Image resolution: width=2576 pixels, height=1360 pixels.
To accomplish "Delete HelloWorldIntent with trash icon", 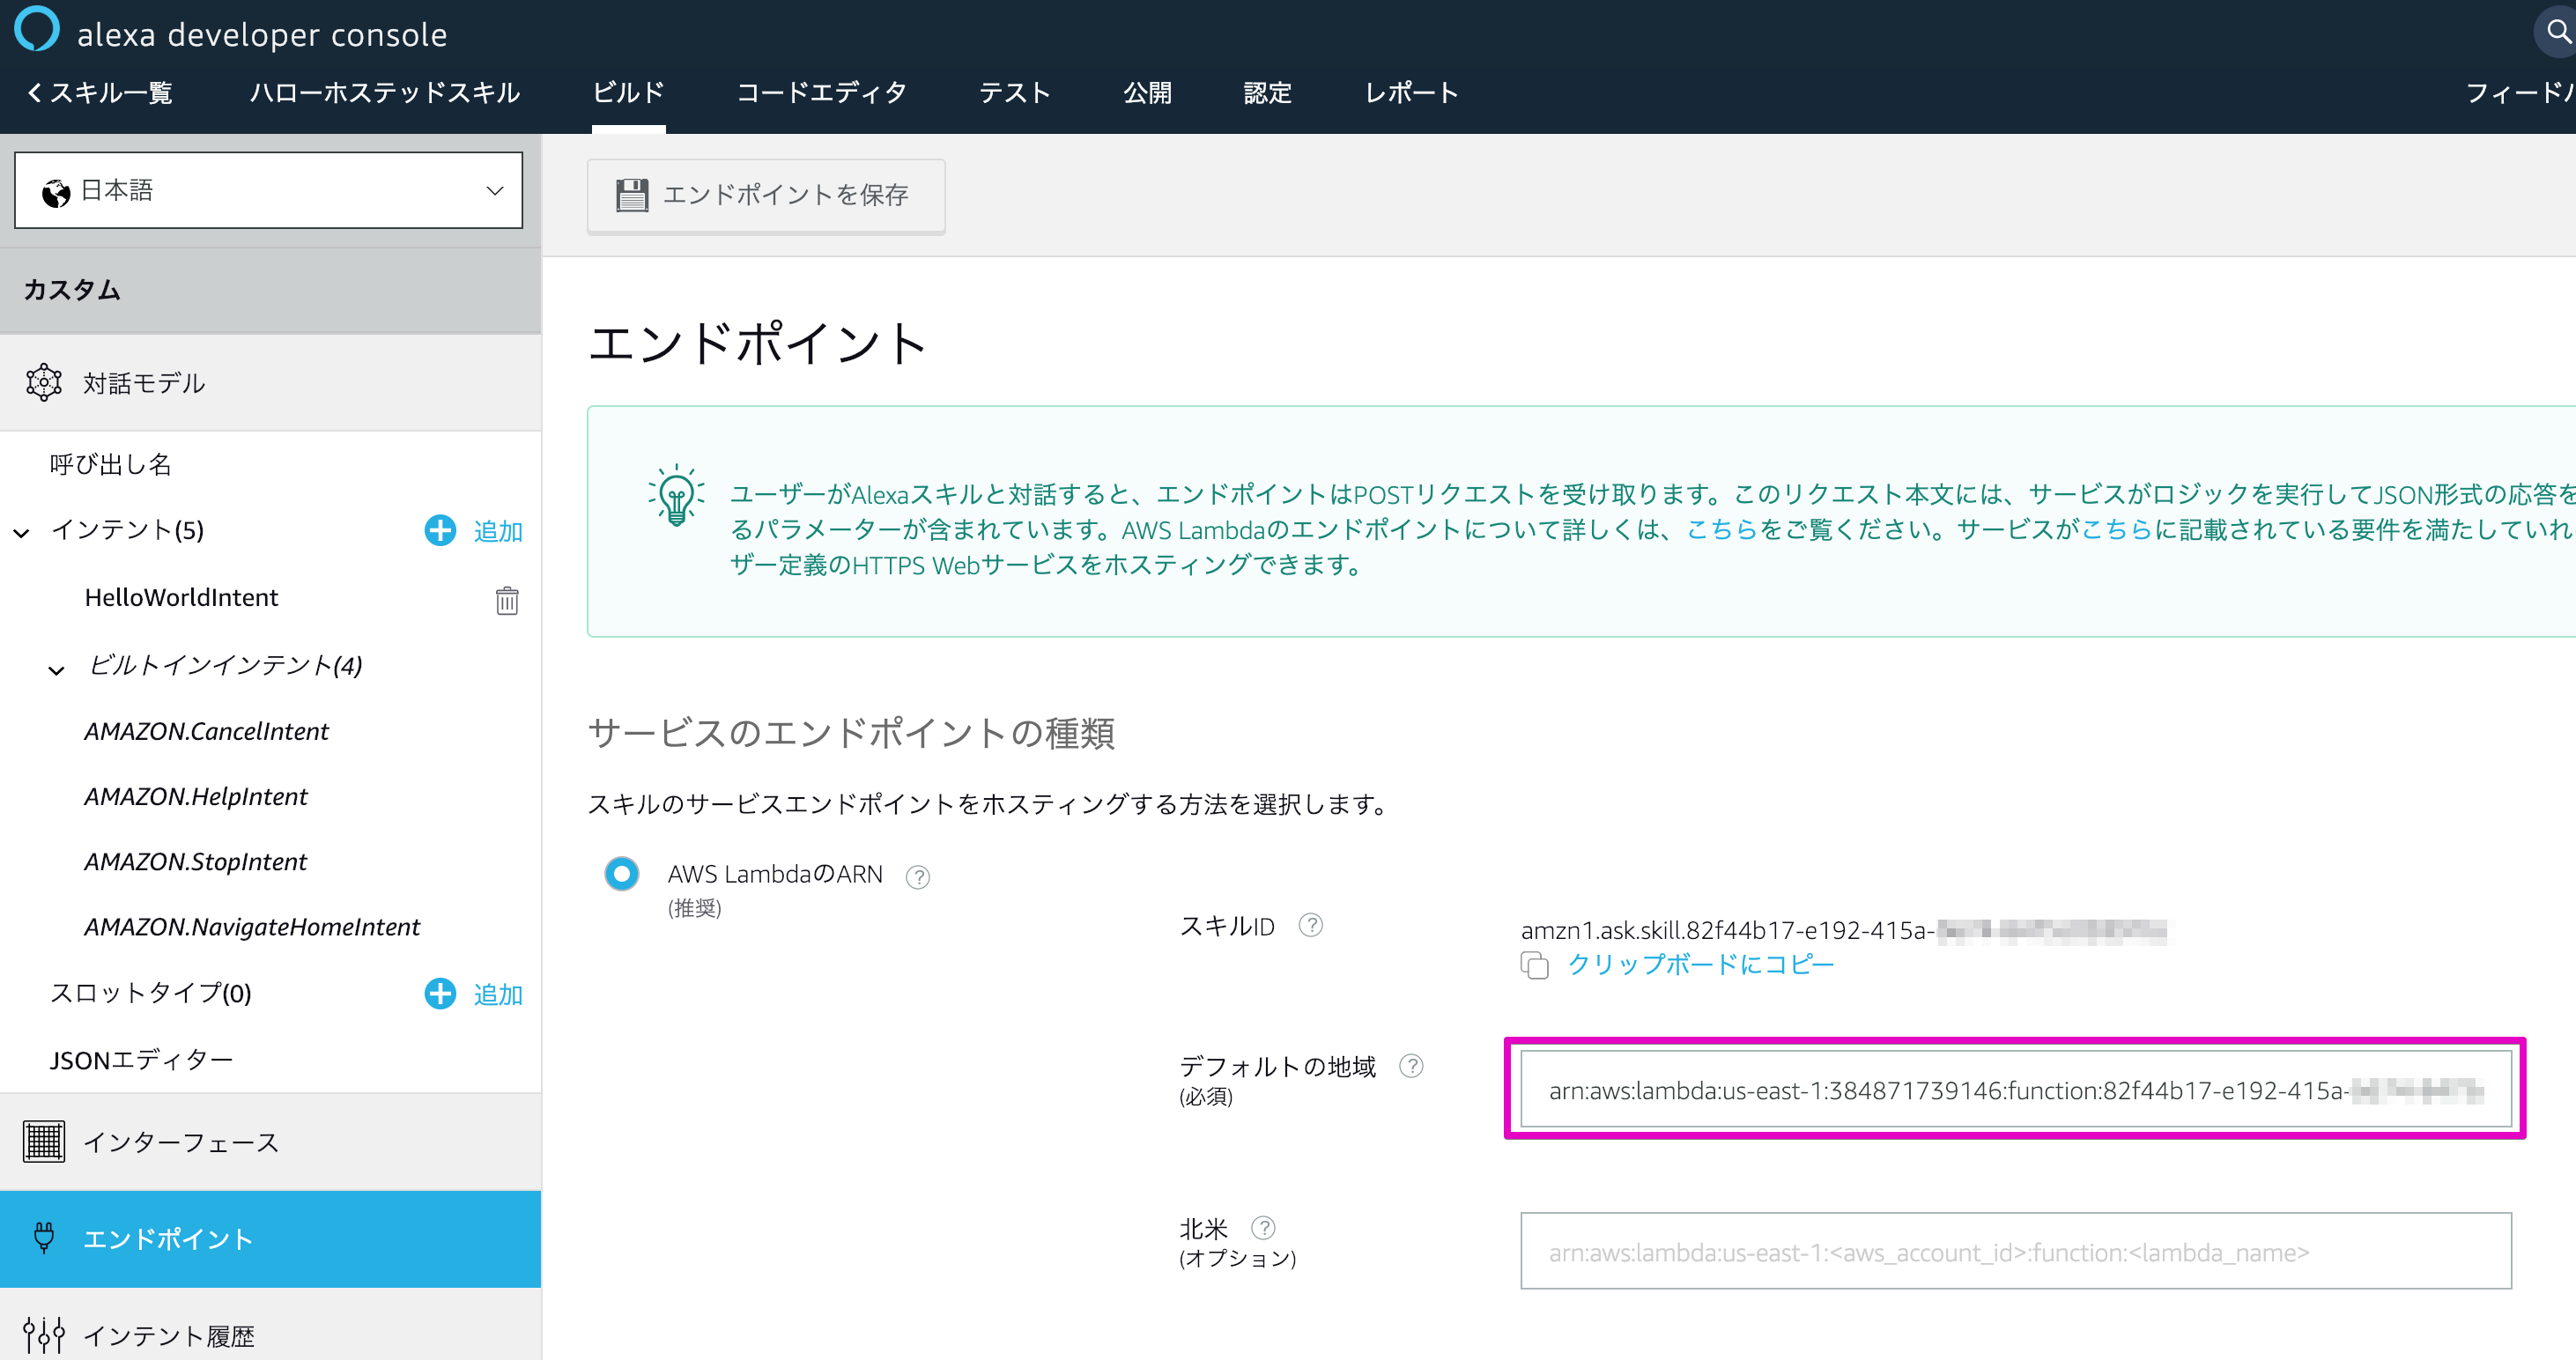I will click(507, 600).
